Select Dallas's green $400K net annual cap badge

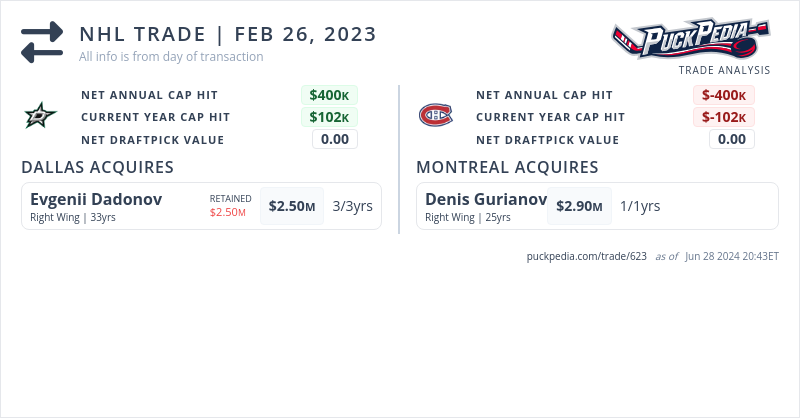pos(329,95)
